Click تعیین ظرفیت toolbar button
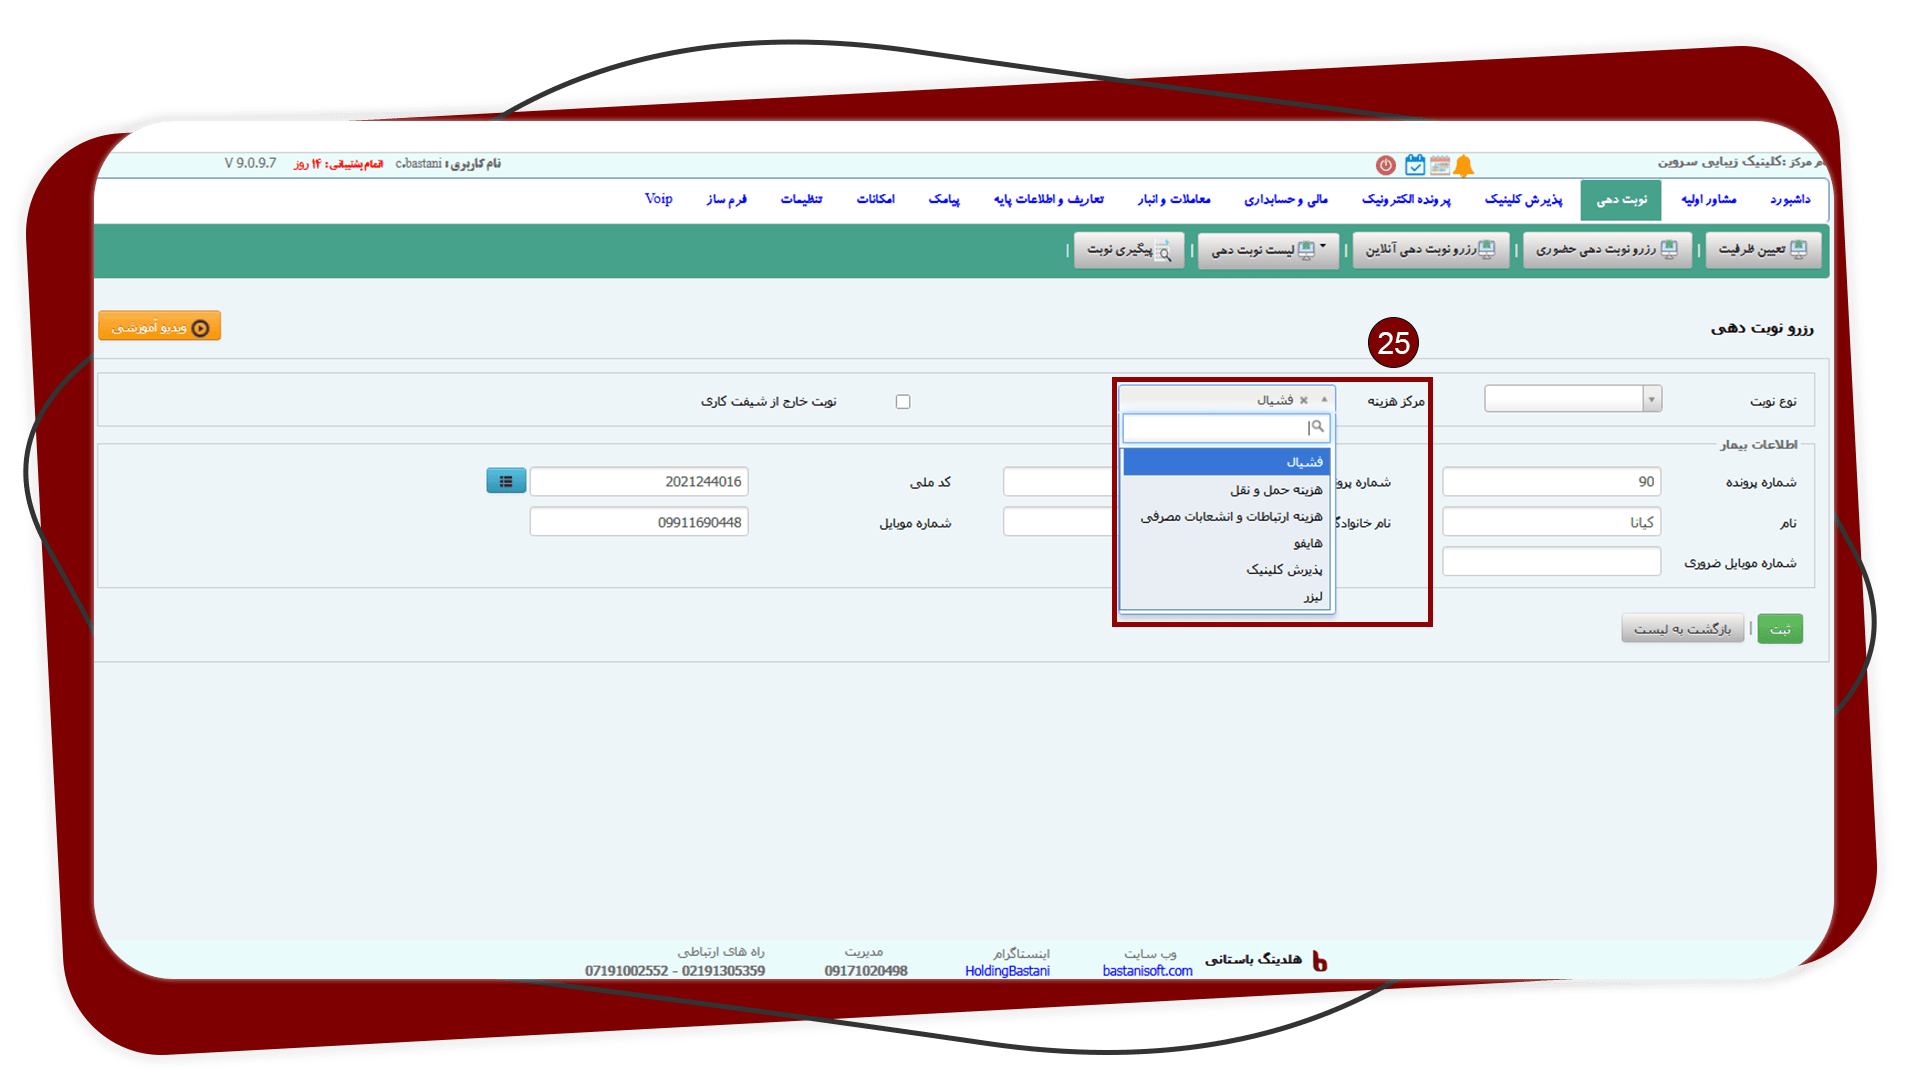This screenshot has width=1920, height=1080. coord(1763,249)
